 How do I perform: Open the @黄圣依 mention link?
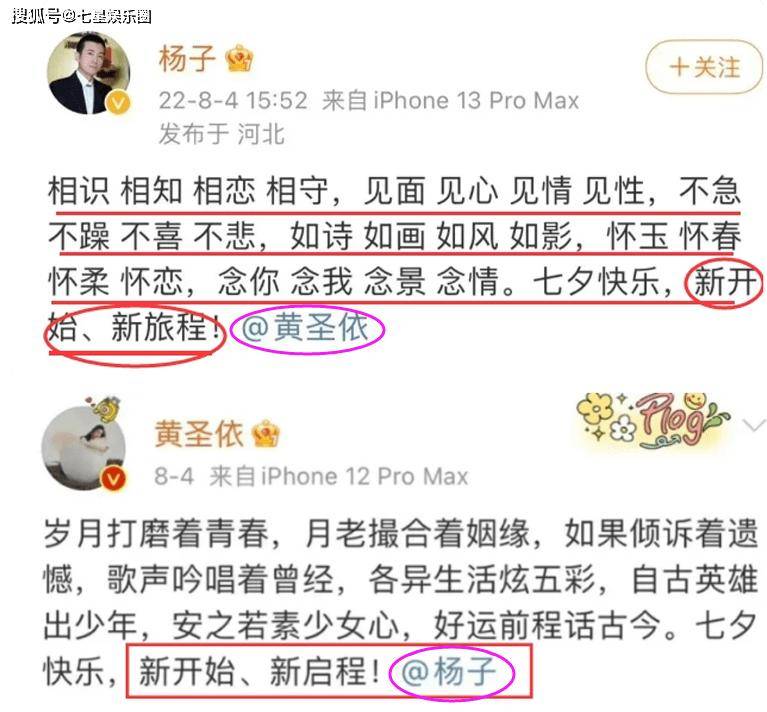(305, 327)
